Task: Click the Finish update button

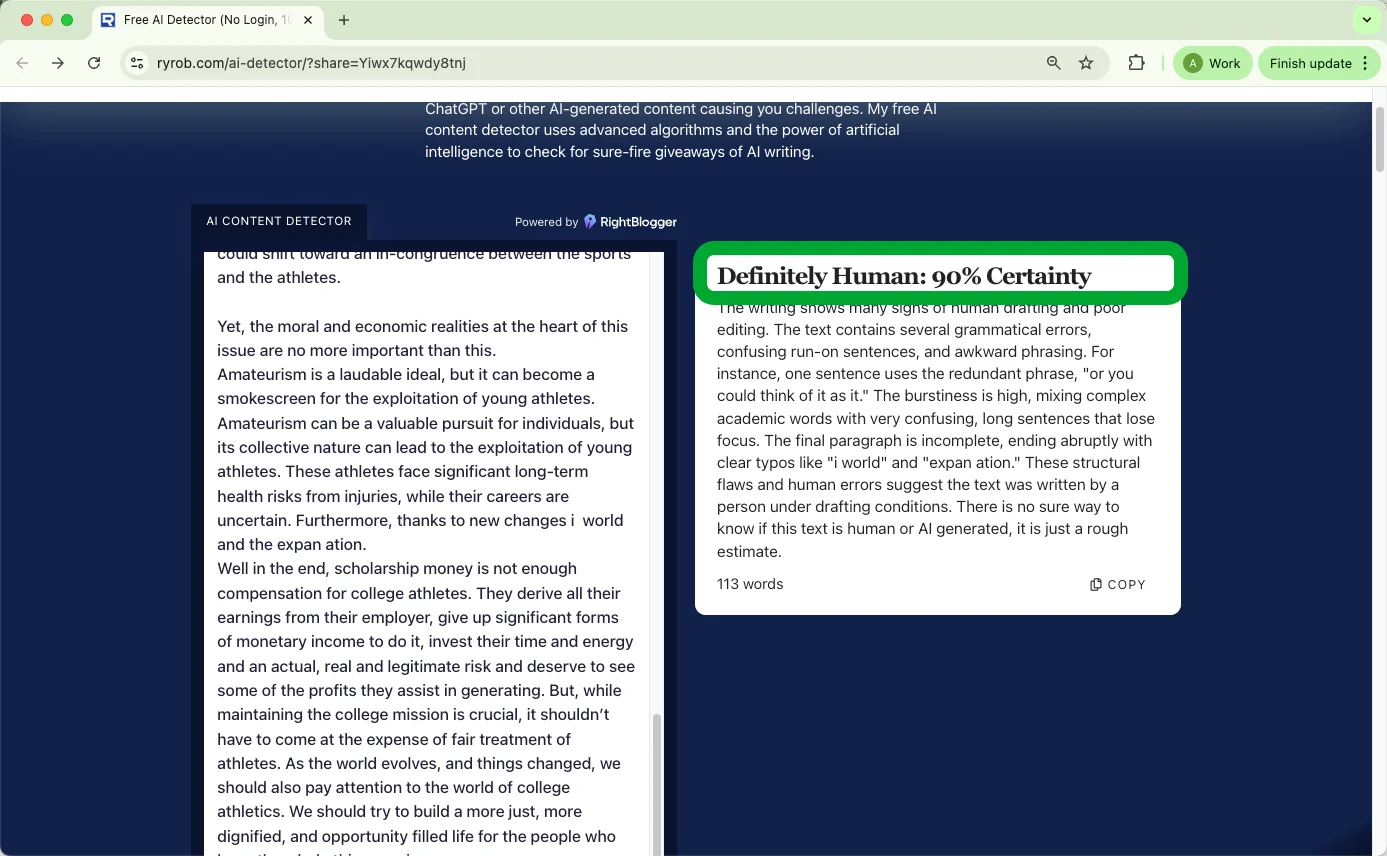Action: (1310, 63)
